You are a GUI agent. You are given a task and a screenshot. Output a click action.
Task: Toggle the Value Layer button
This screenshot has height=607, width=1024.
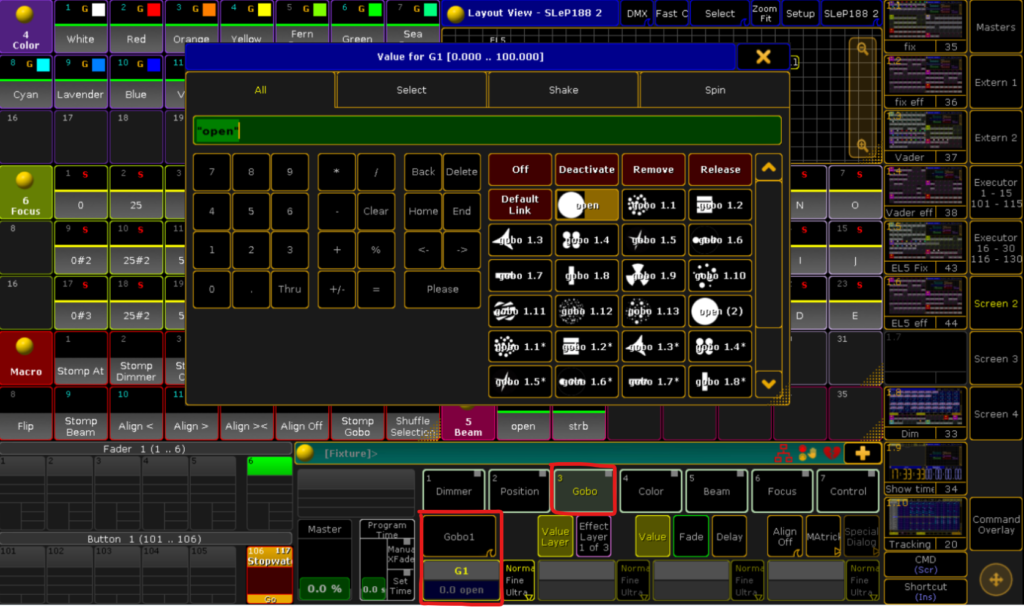pos(555,536)
